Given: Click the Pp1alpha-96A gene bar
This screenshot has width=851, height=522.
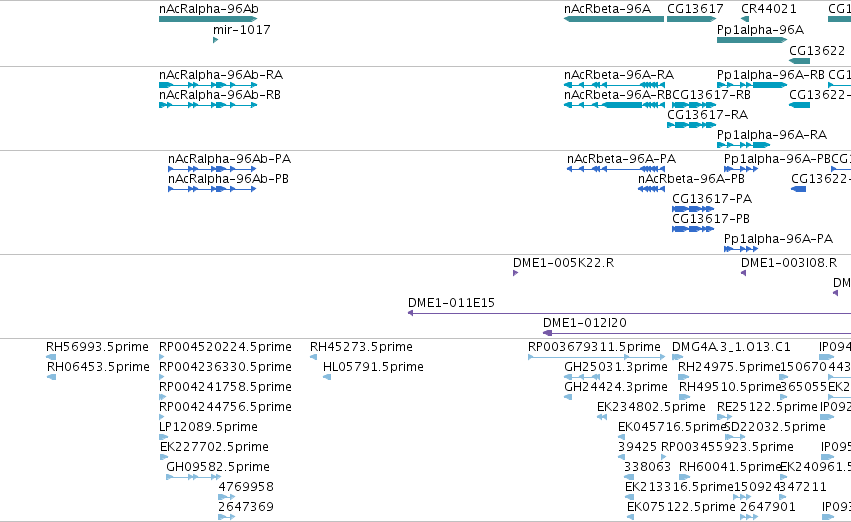Looking at the screenshot, I should (752, 40).
